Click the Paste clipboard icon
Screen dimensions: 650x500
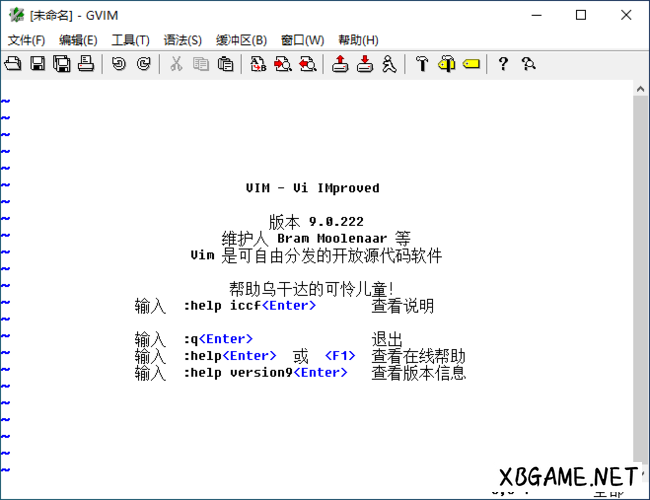[x=225, y=64]
